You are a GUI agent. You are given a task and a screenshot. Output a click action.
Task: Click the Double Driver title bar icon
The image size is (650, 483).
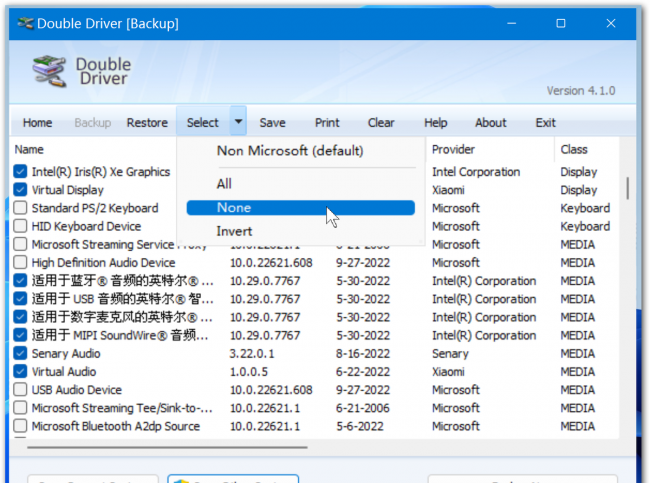(25, 23)
